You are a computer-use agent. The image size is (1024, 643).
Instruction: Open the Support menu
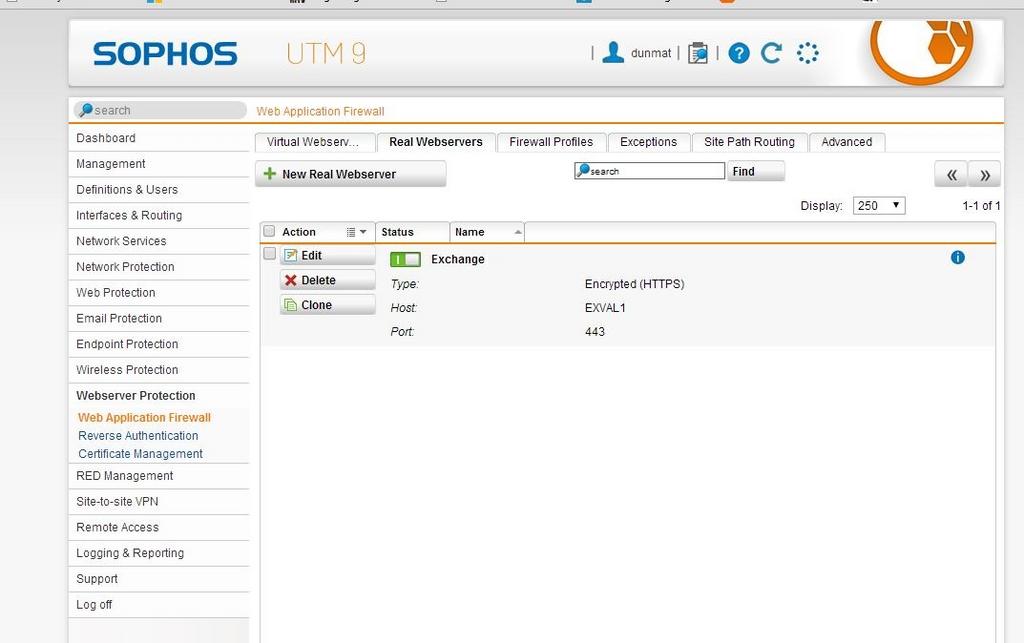point(159,580)
